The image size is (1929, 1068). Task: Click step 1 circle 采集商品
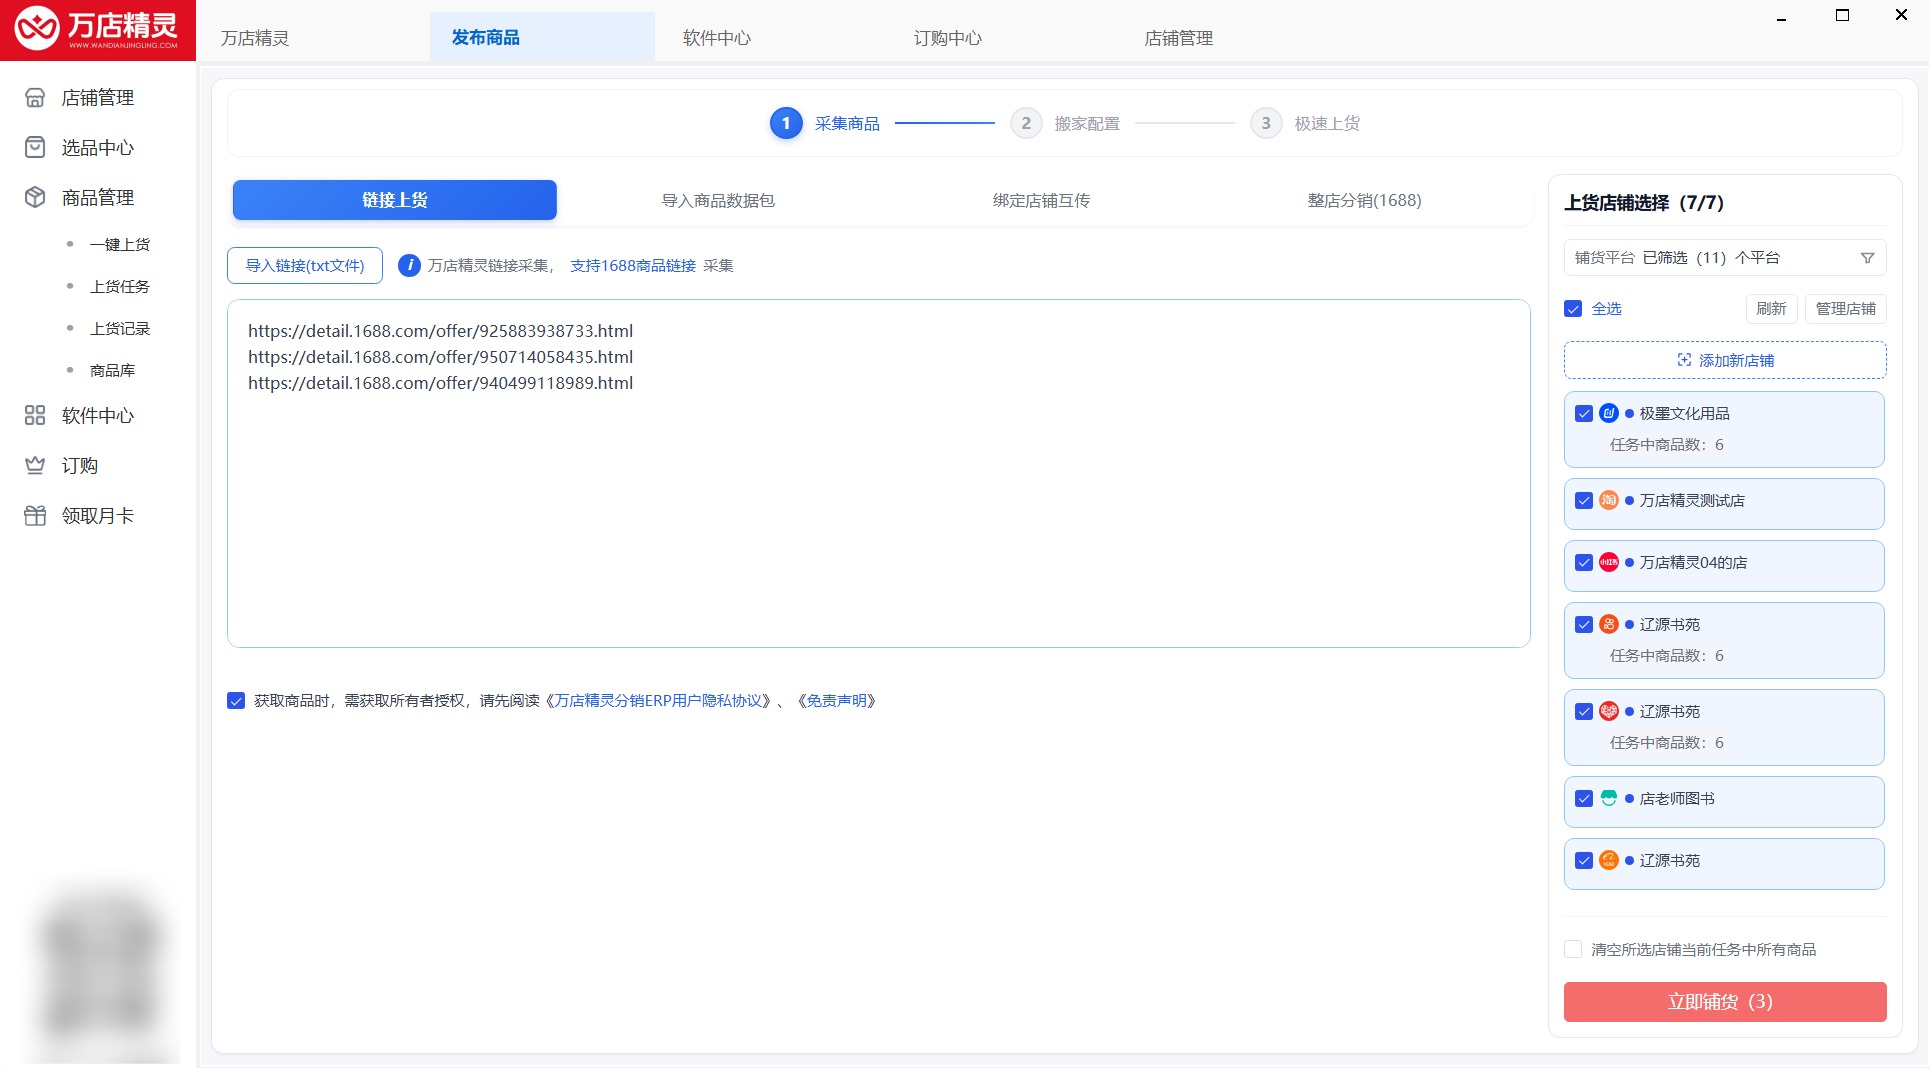click(x=786, y=123)
